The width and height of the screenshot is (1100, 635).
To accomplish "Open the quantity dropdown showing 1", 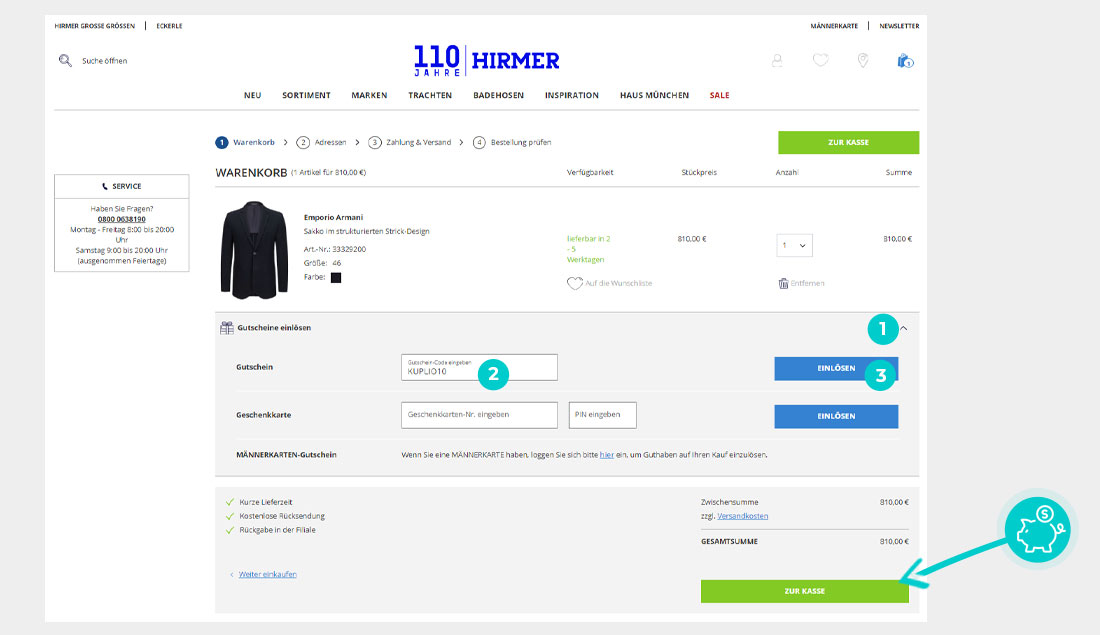I will pyautogui.click(x=794, y=246).
